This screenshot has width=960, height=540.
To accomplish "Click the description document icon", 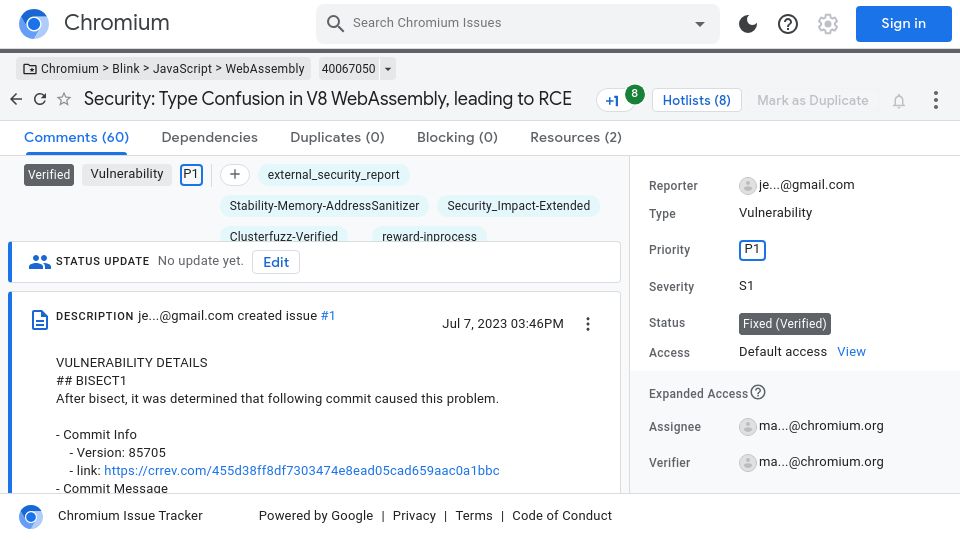I will click(40, 320).
